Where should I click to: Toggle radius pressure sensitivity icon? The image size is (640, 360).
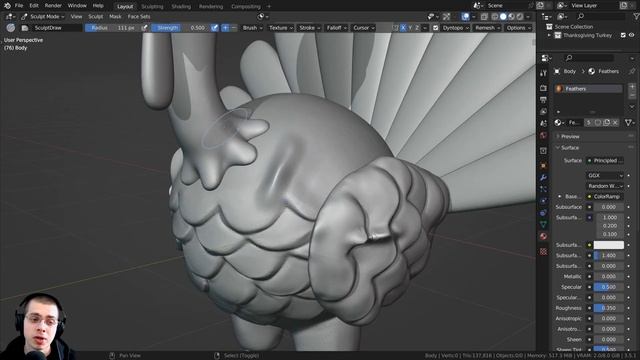[144, 28]
